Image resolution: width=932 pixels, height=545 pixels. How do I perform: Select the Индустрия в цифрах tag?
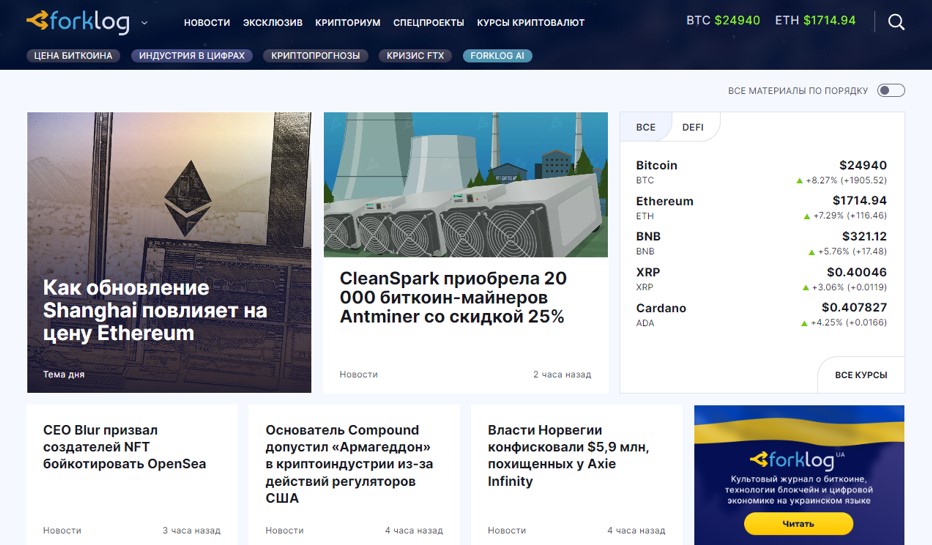tap(191, 56)
